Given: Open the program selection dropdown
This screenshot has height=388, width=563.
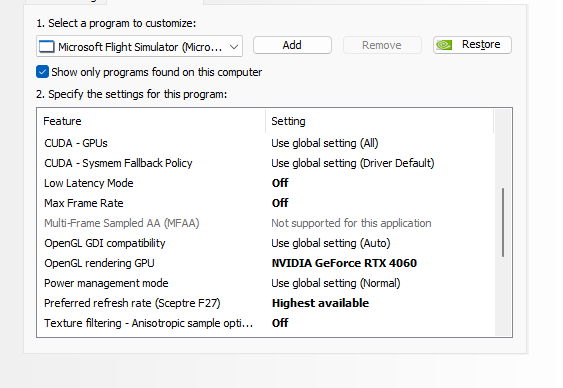Looking at the screenshot, I should (139, 46).
